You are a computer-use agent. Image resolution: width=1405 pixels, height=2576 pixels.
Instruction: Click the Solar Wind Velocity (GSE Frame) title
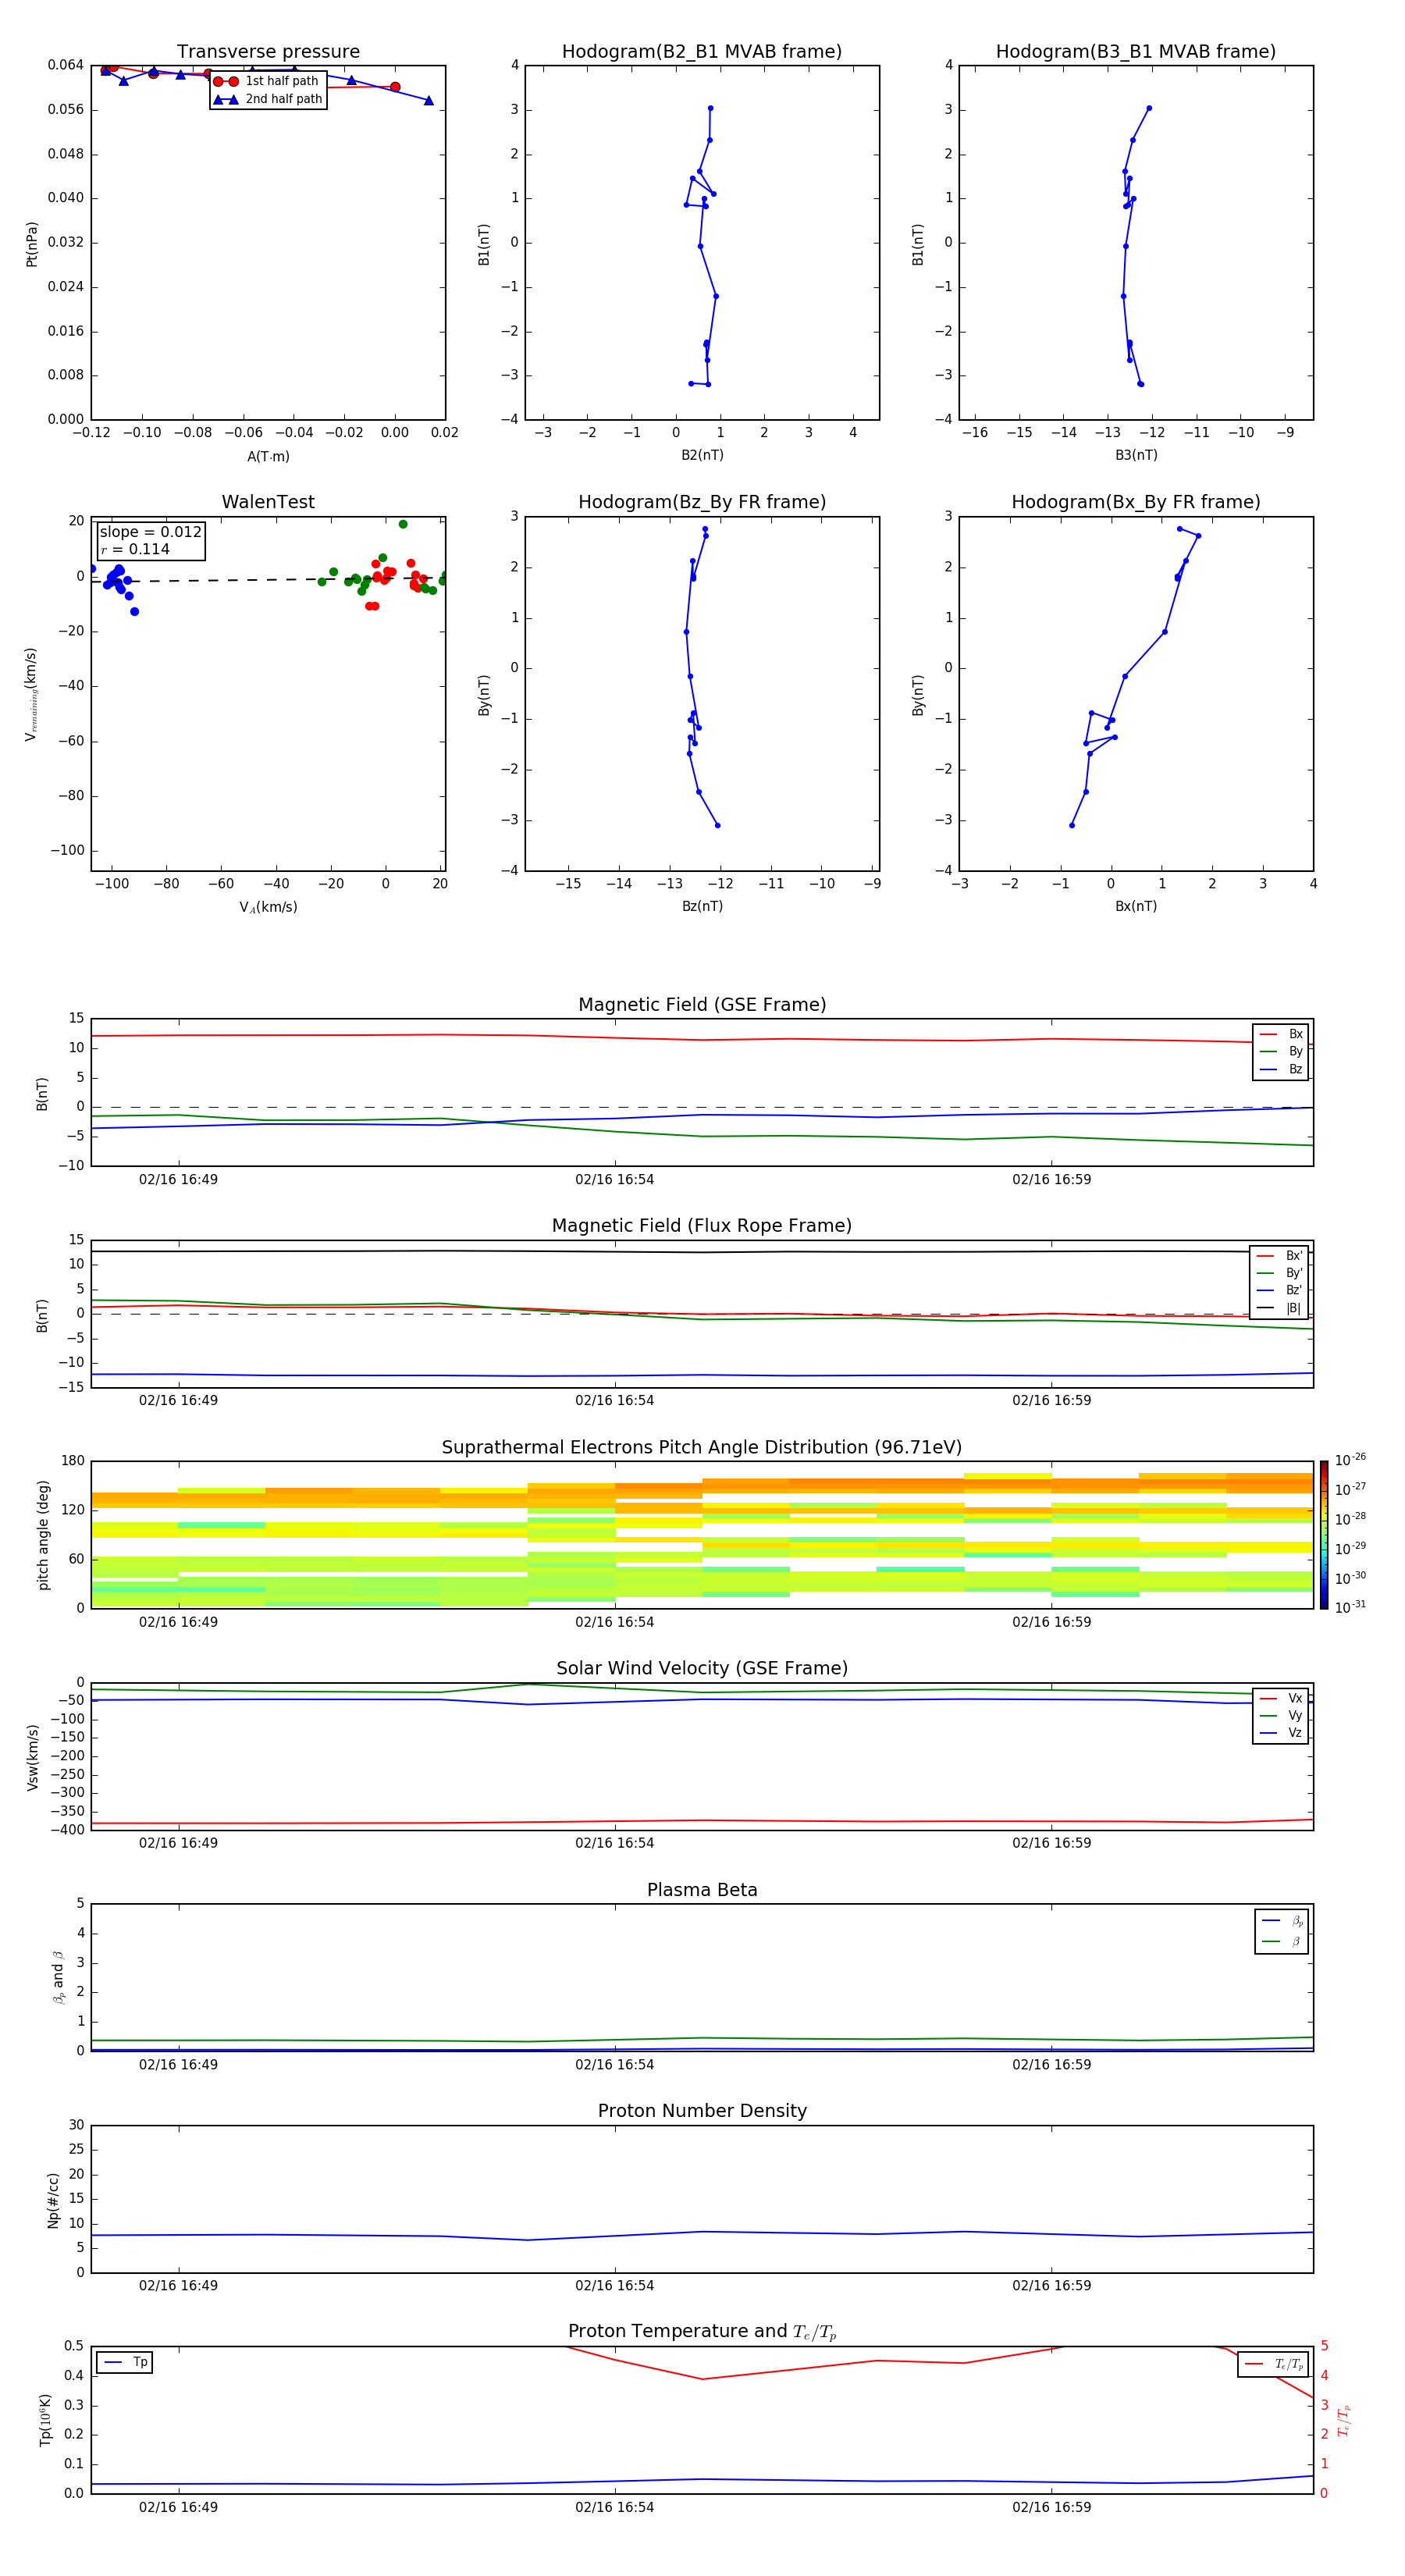click(702, 1668)
